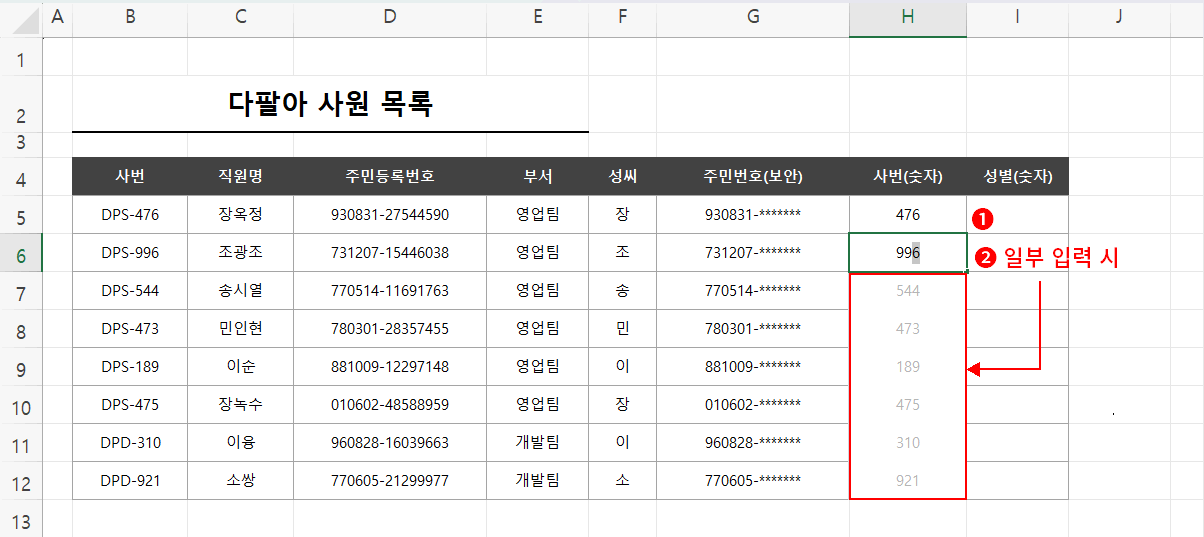Screen dimensions: 1204x537
Task: Click employee name 장녹수
Action: tap(241, 405)
